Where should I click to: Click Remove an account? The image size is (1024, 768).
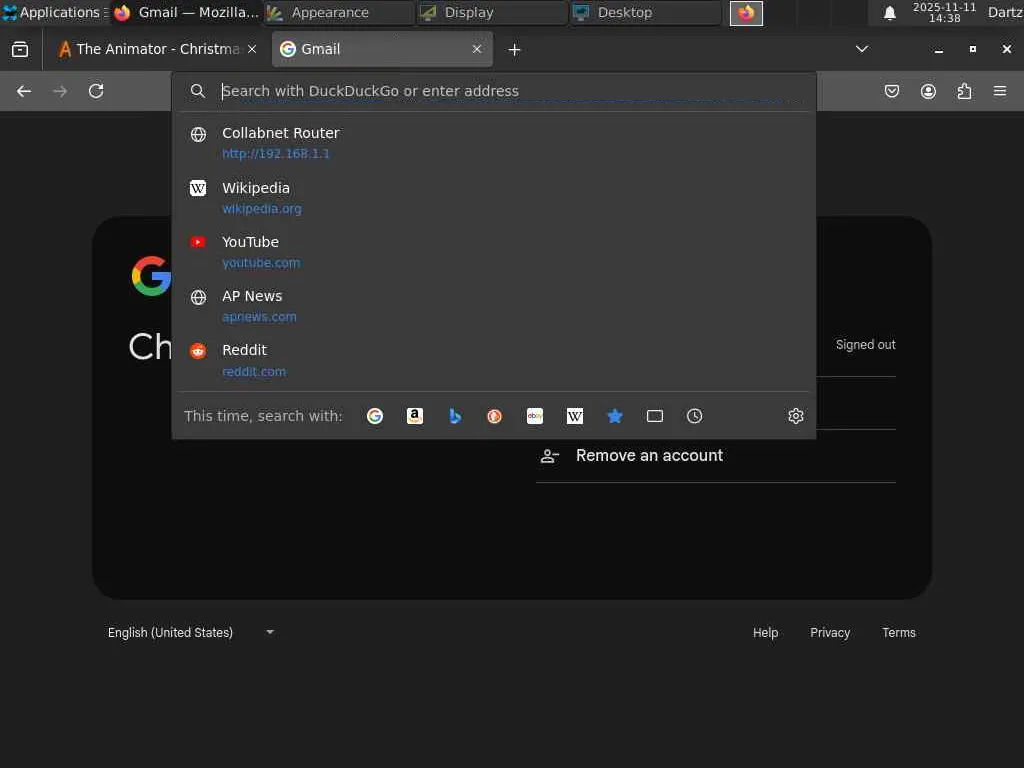tap(649, 455)
